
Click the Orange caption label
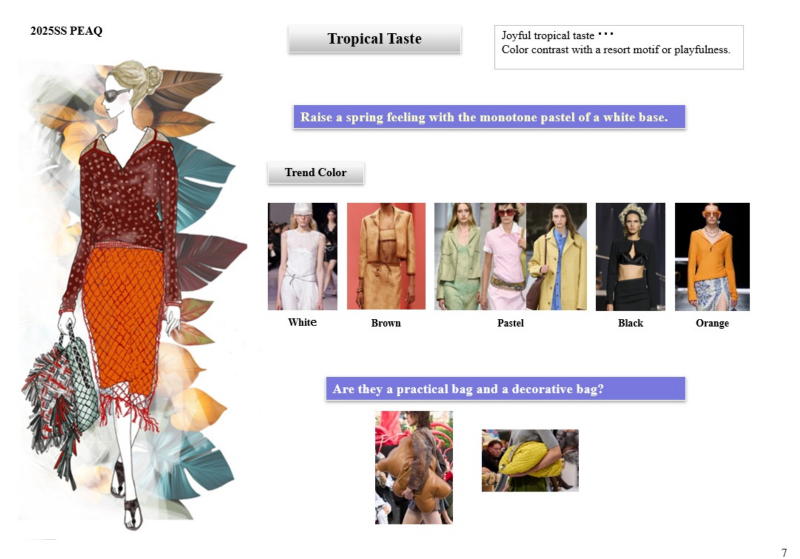[712, 323]
